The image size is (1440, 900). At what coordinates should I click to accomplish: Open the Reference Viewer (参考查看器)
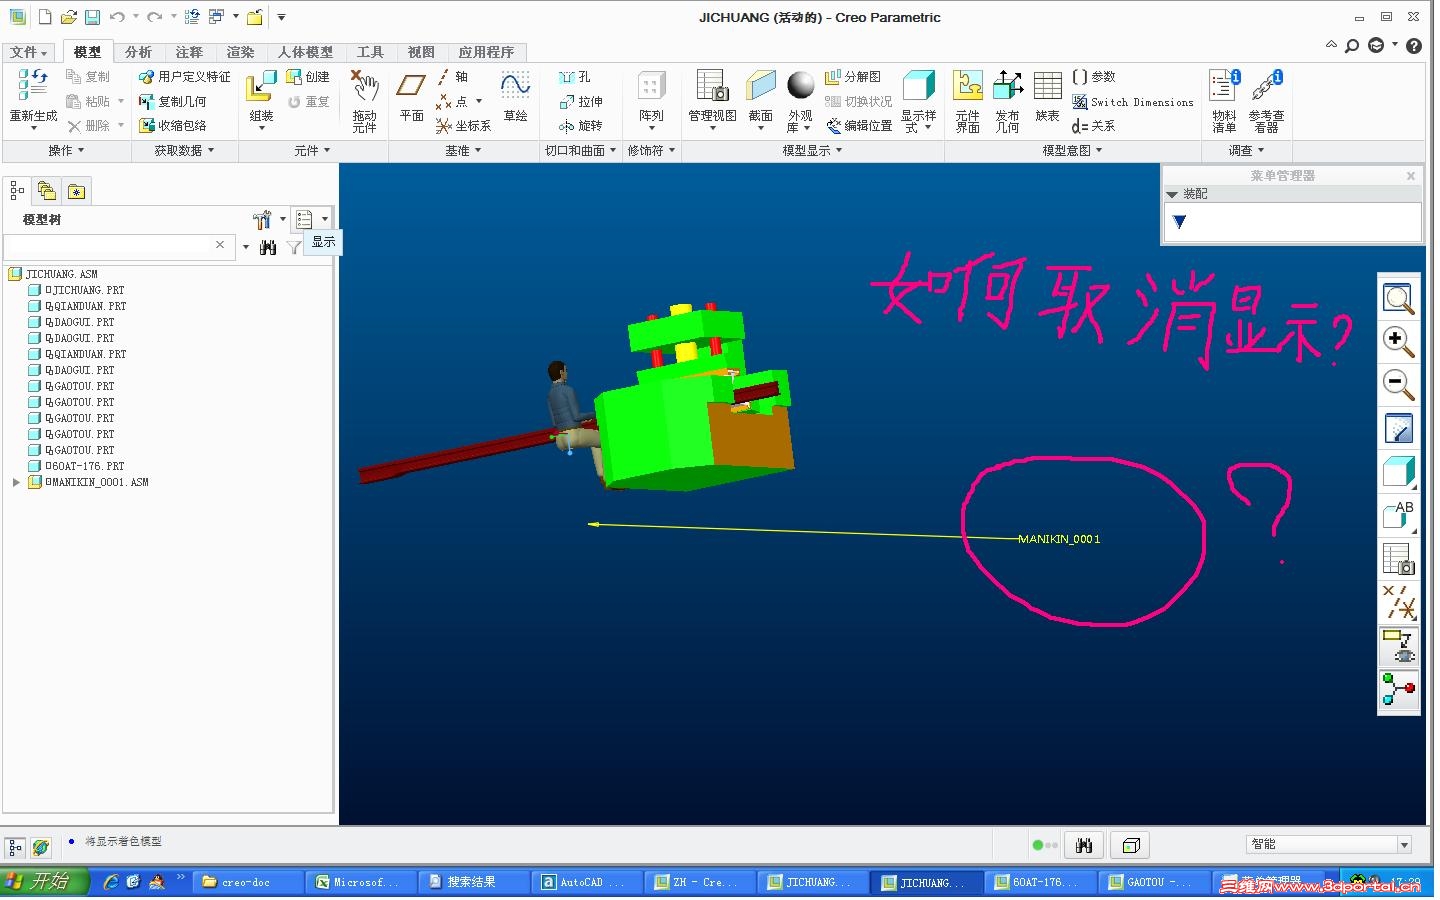pos(1266,100)
